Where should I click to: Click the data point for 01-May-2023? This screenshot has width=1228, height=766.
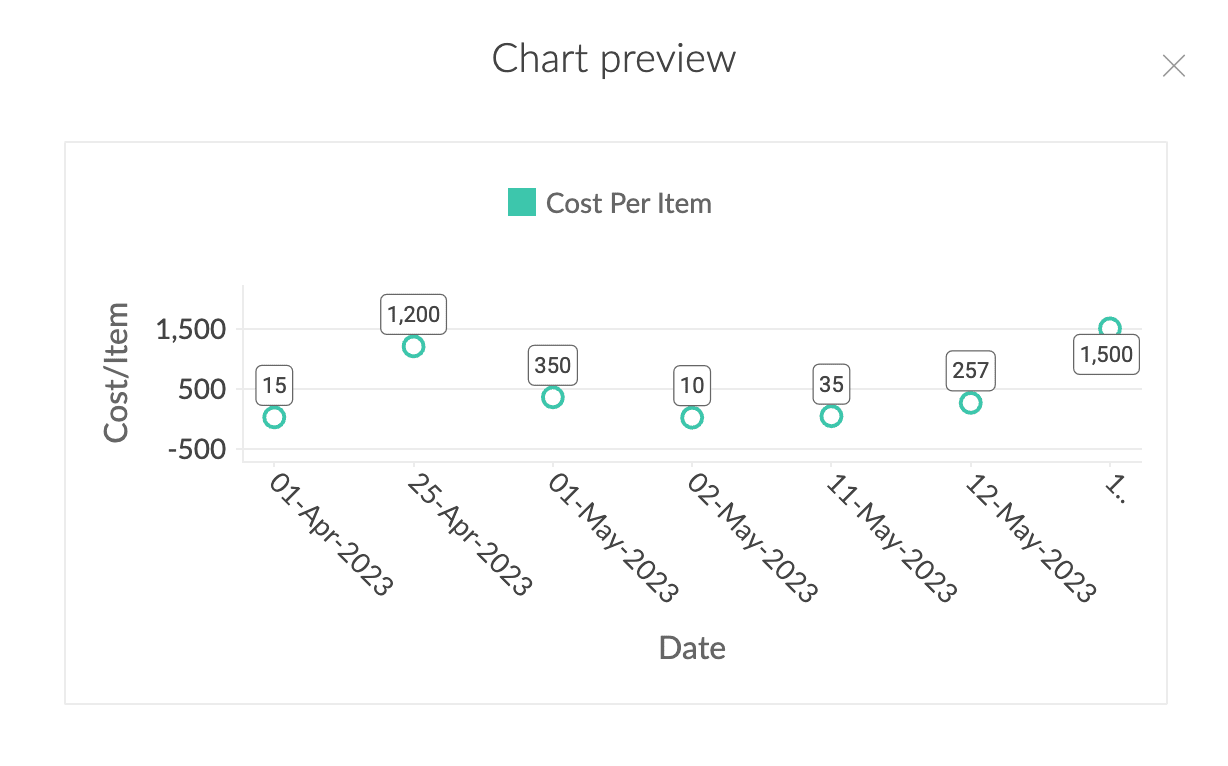[x=552, y=397]
